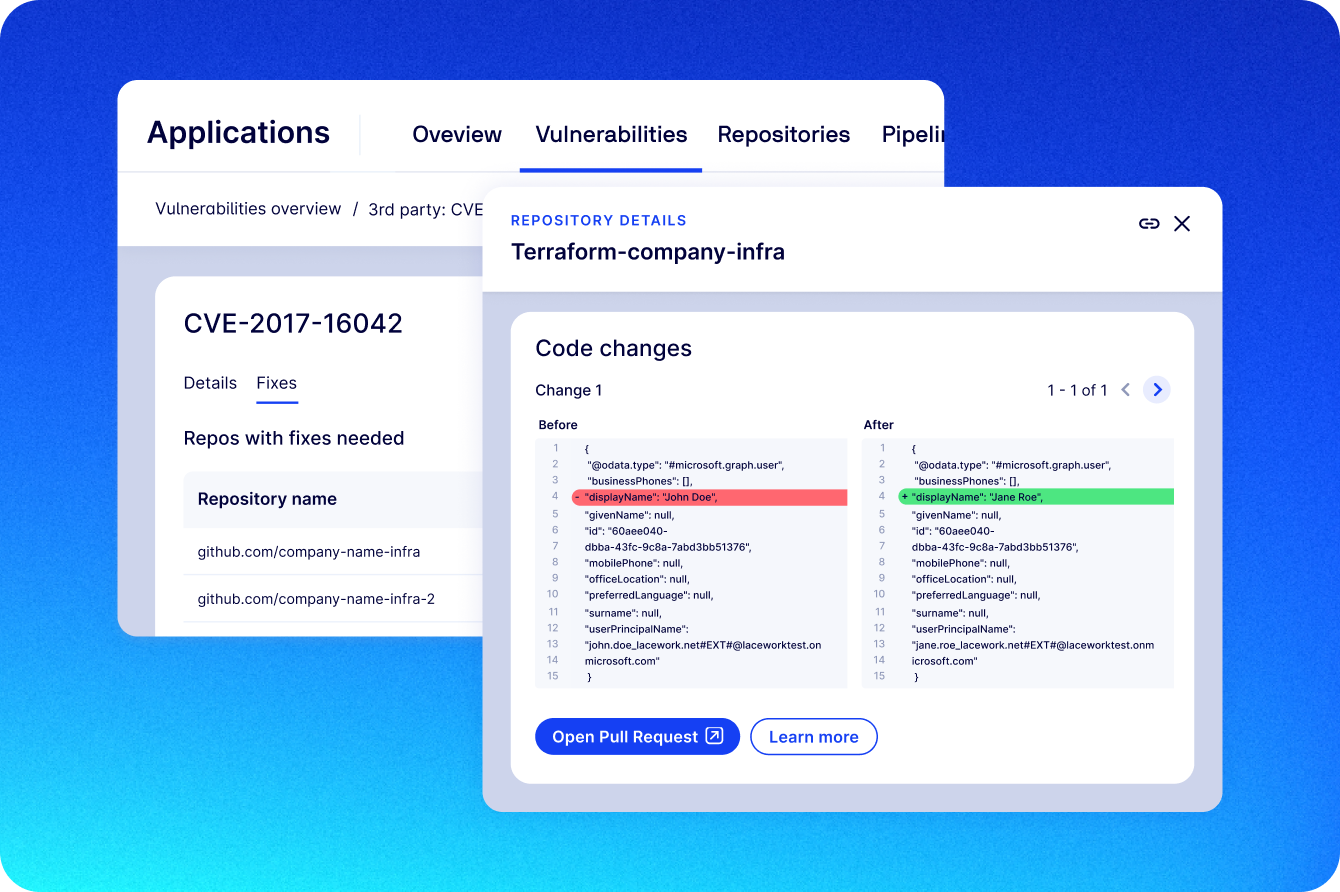
Task: Click the red removed displayName John Doe line
Action: click(709, 497)
